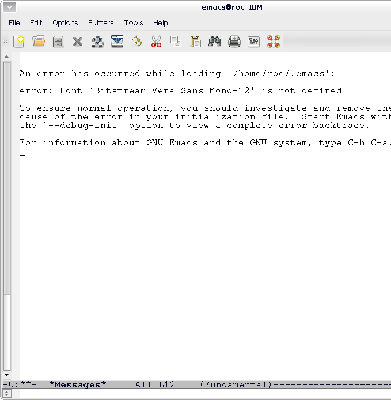
Task: Undo with the curved arrow icon
Action: pyautogui.click(x=137, y=42)
